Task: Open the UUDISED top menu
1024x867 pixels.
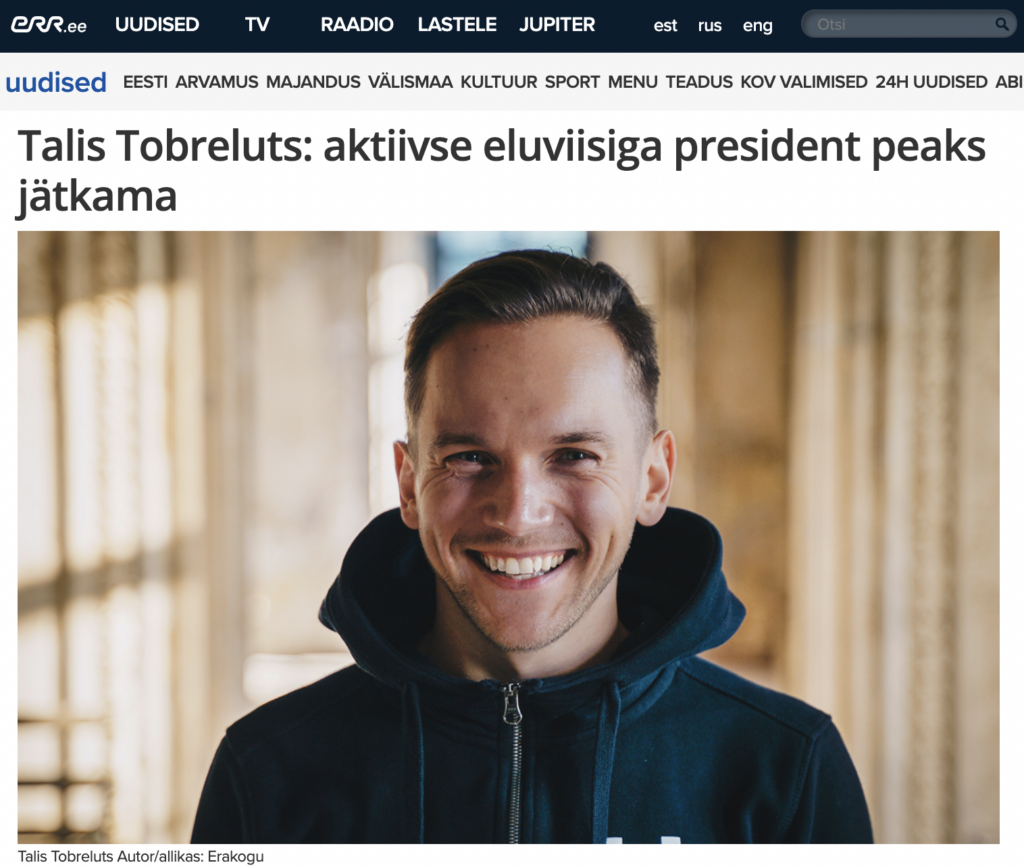Action: pos(157,25)
